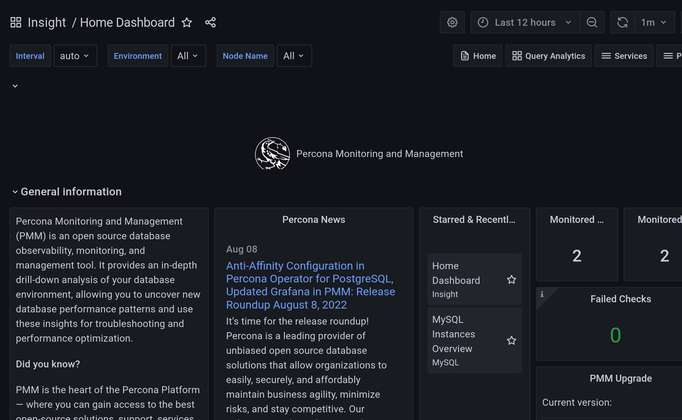
Task: Share the dashboard via the share icon
Action: 210,23
